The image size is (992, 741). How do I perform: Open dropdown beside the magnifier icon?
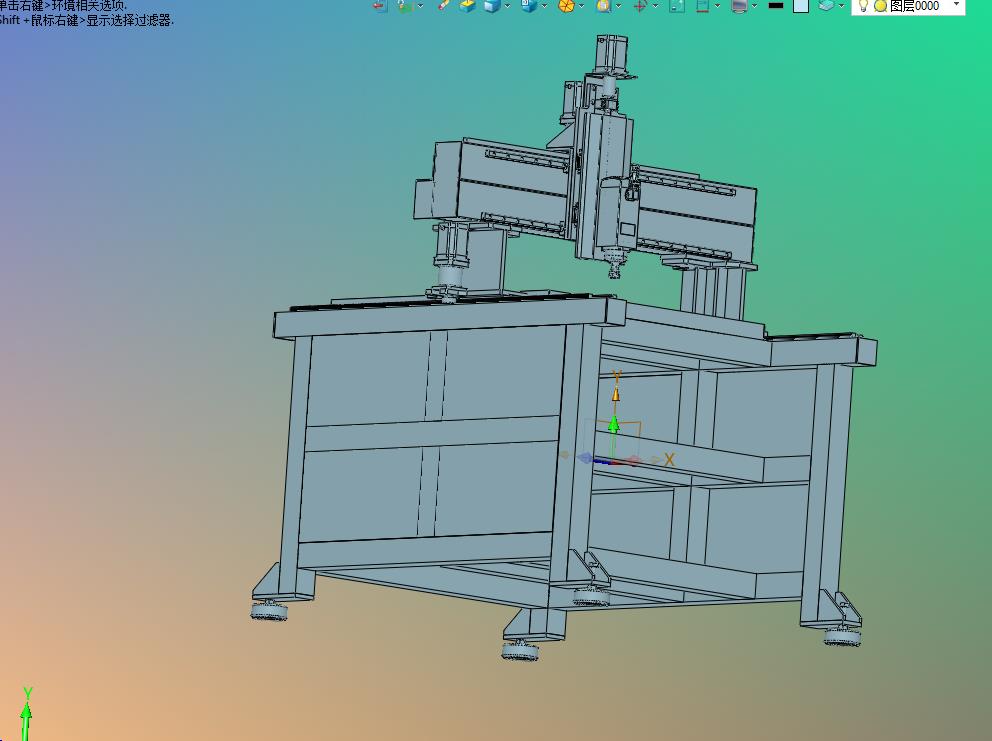(x=618, y=6)
